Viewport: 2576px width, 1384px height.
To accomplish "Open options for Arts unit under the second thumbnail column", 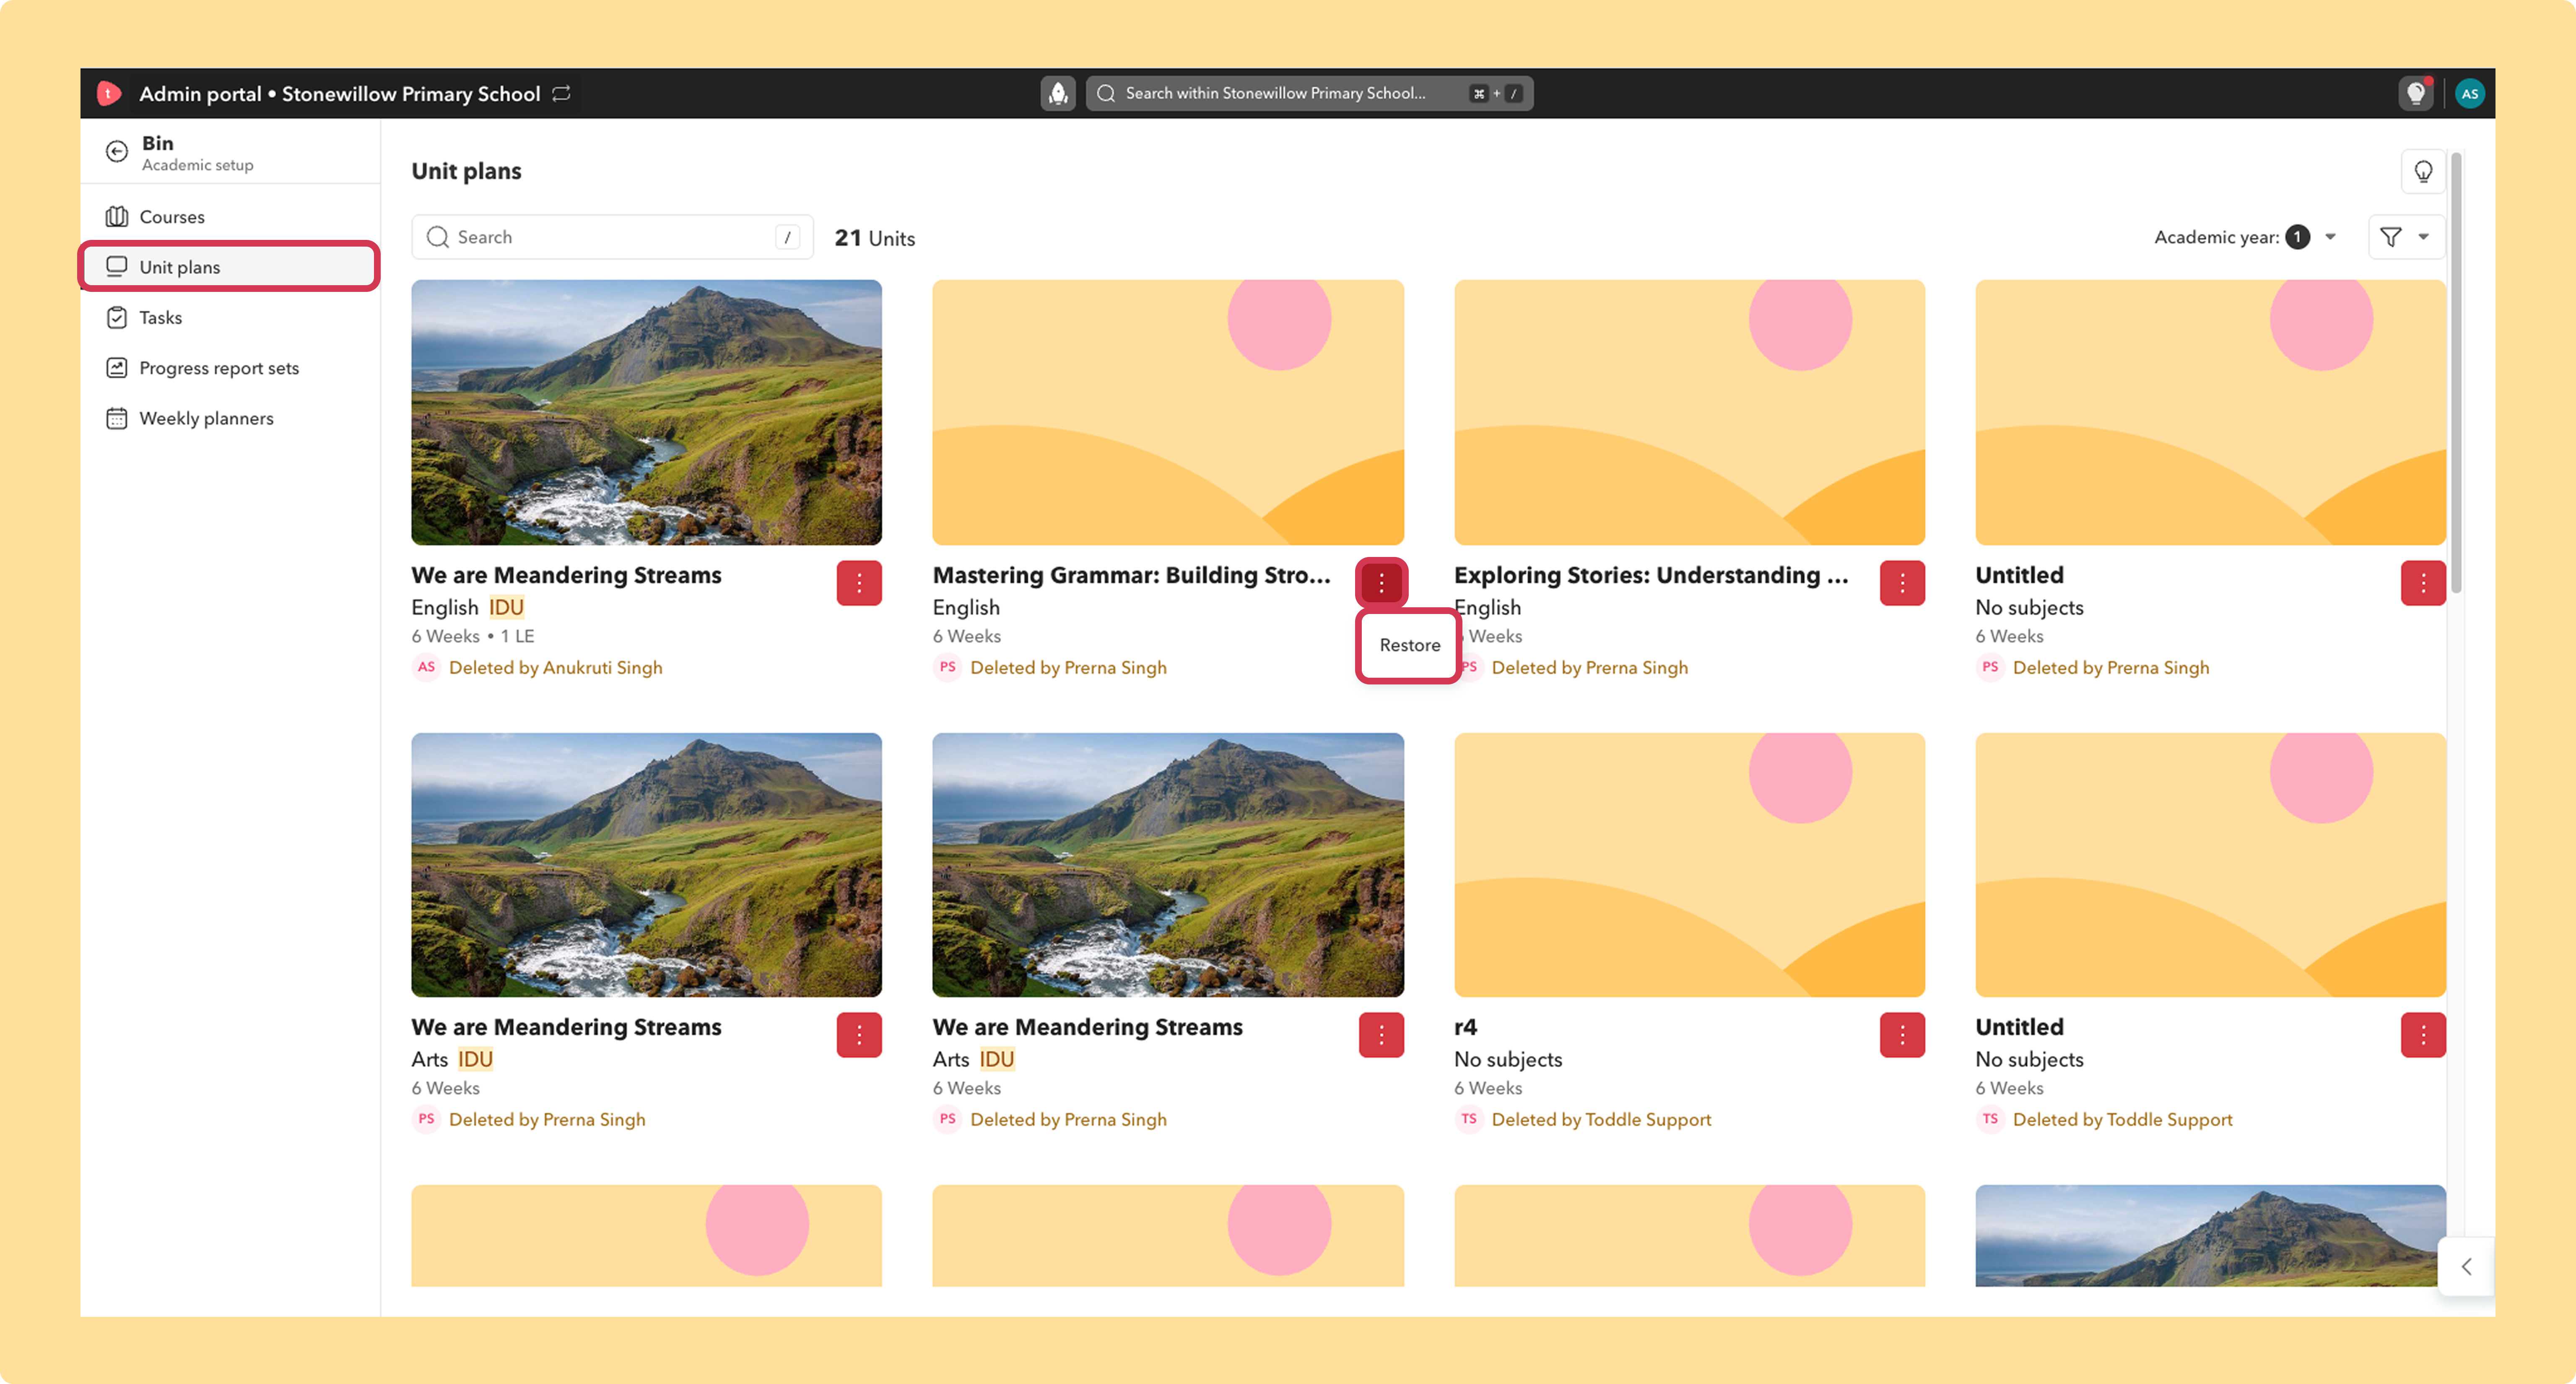I will click(x=1381, y=1035).
